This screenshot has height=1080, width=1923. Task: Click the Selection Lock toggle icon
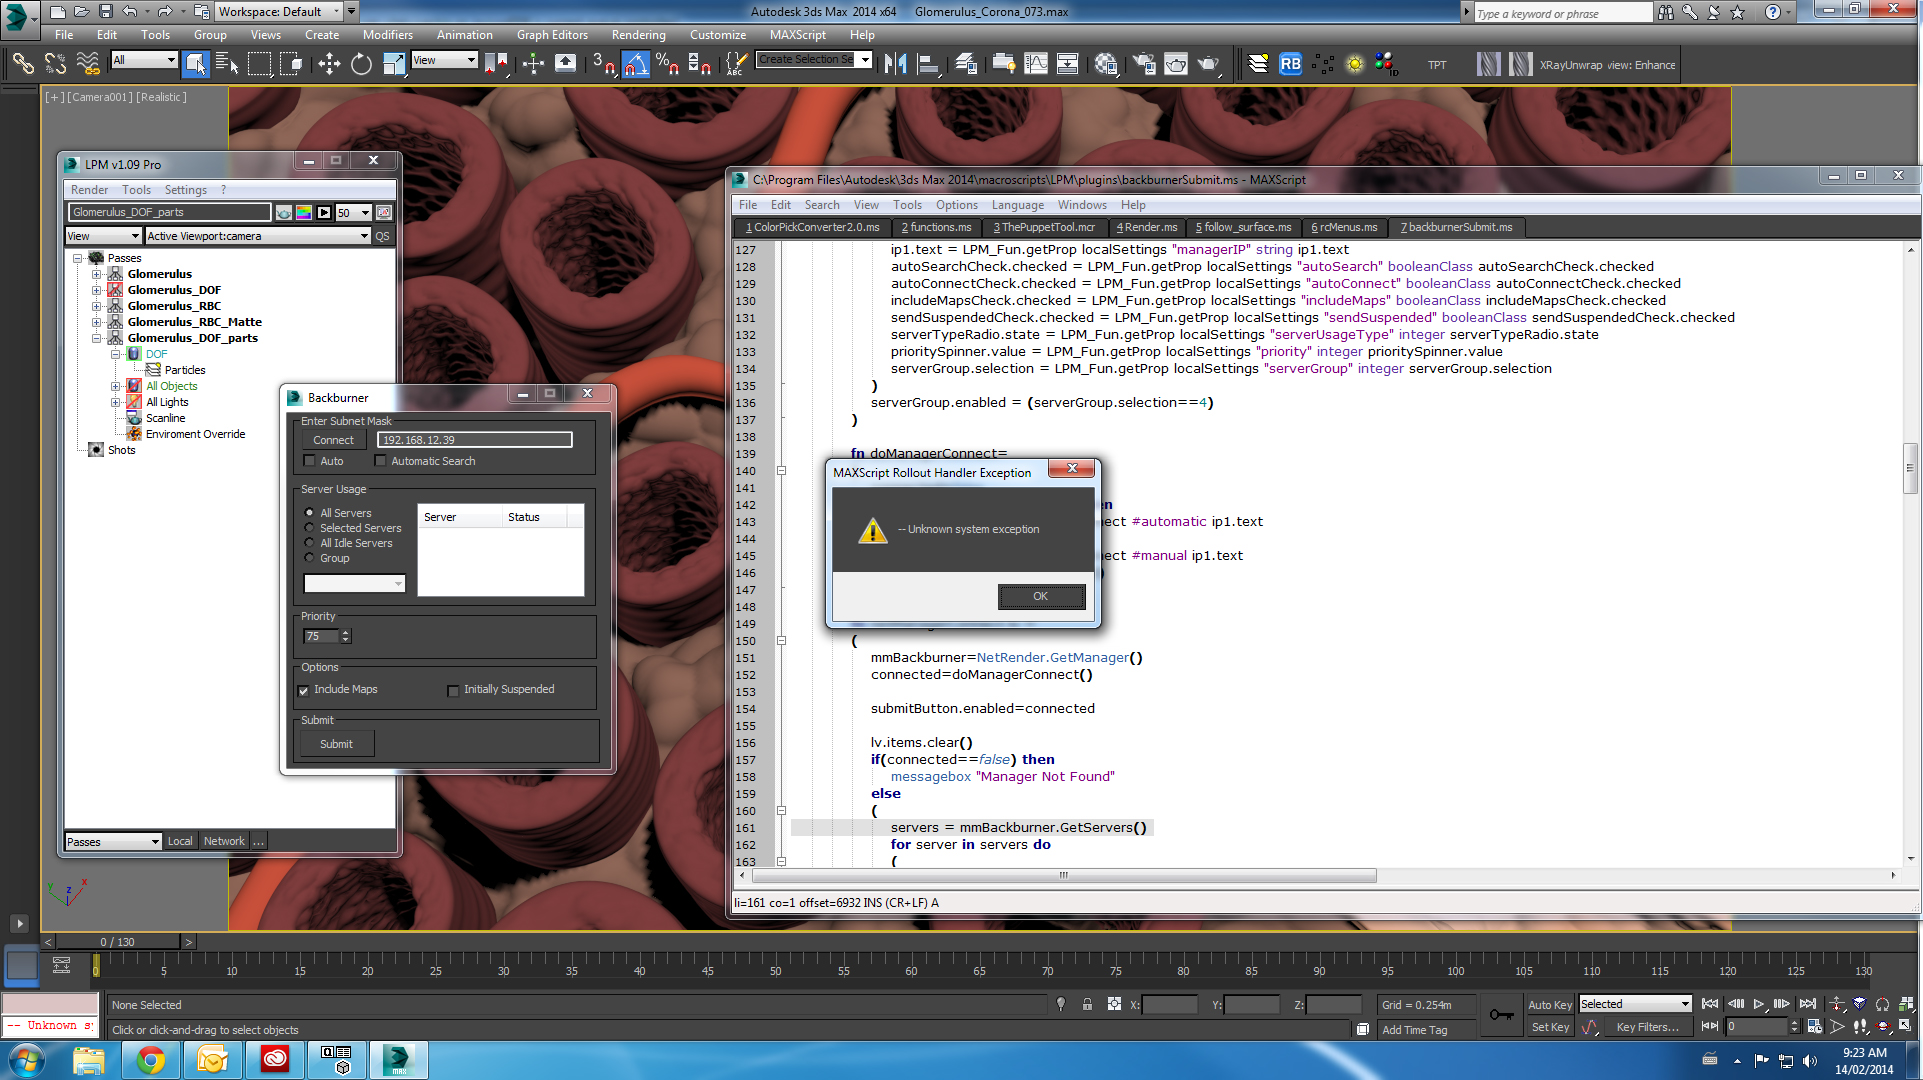pyautogui.click(x=1087, y=1004)
